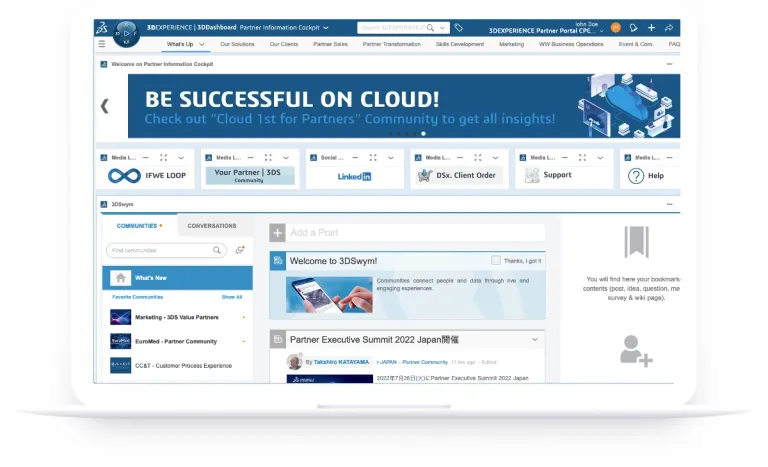The width and height of the screenshot is (768, 467).
Task: Click the IFWE LOOP logo link
Action: [147, 175]
